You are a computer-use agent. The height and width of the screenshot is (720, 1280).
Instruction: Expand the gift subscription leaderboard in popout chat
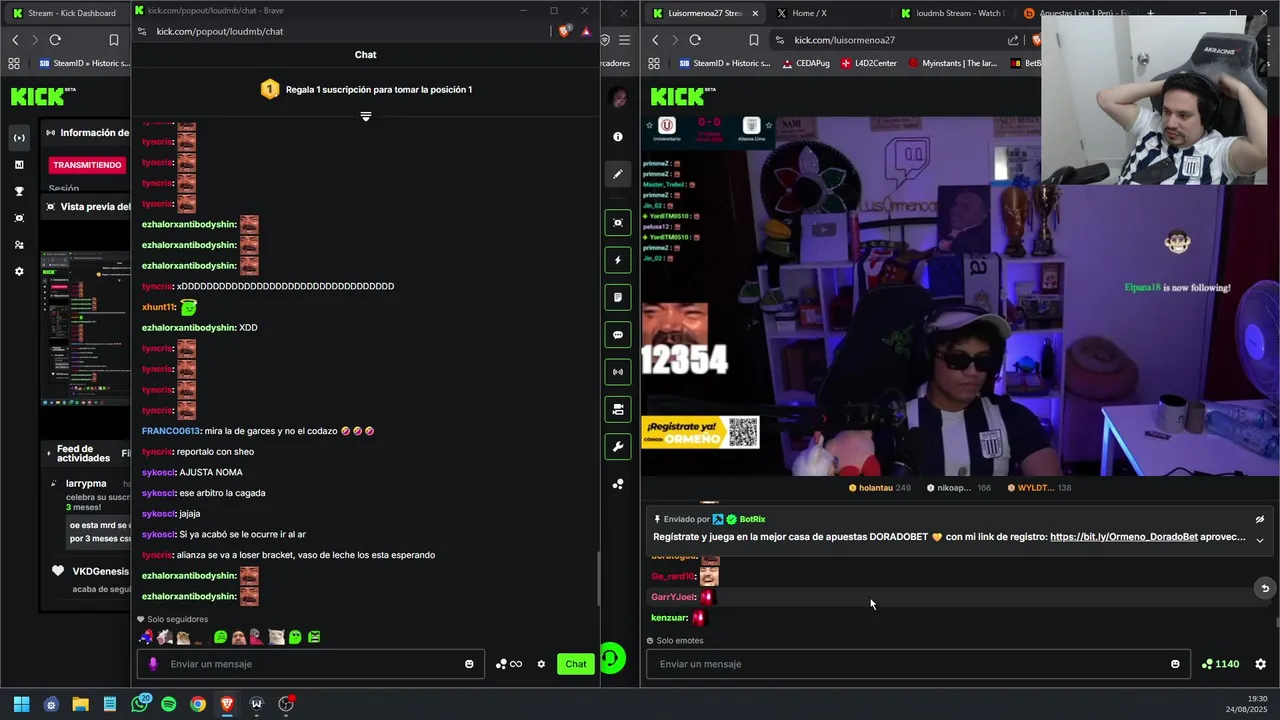point(366,116)
